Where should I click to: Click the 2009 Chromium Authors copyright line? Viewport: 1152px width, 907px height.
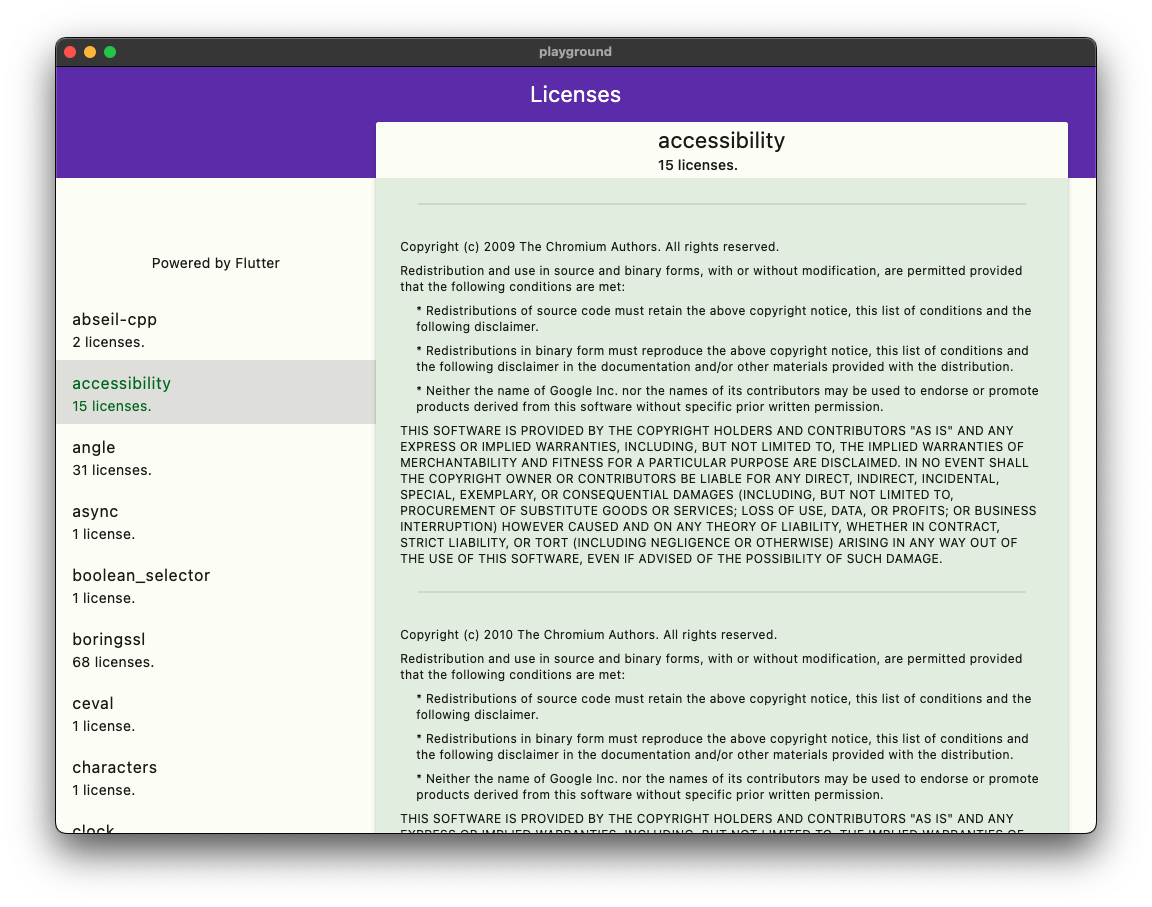tap(588, 246)
